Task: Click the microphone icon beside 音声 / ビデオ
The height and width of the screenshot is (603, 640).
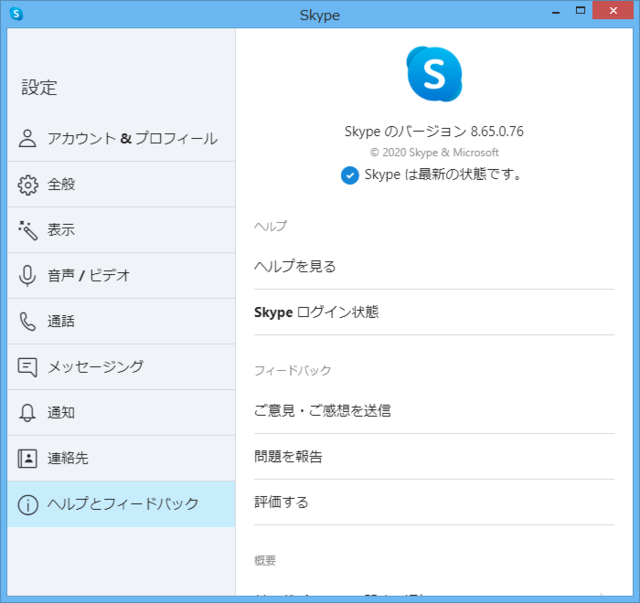Action: 27,276
